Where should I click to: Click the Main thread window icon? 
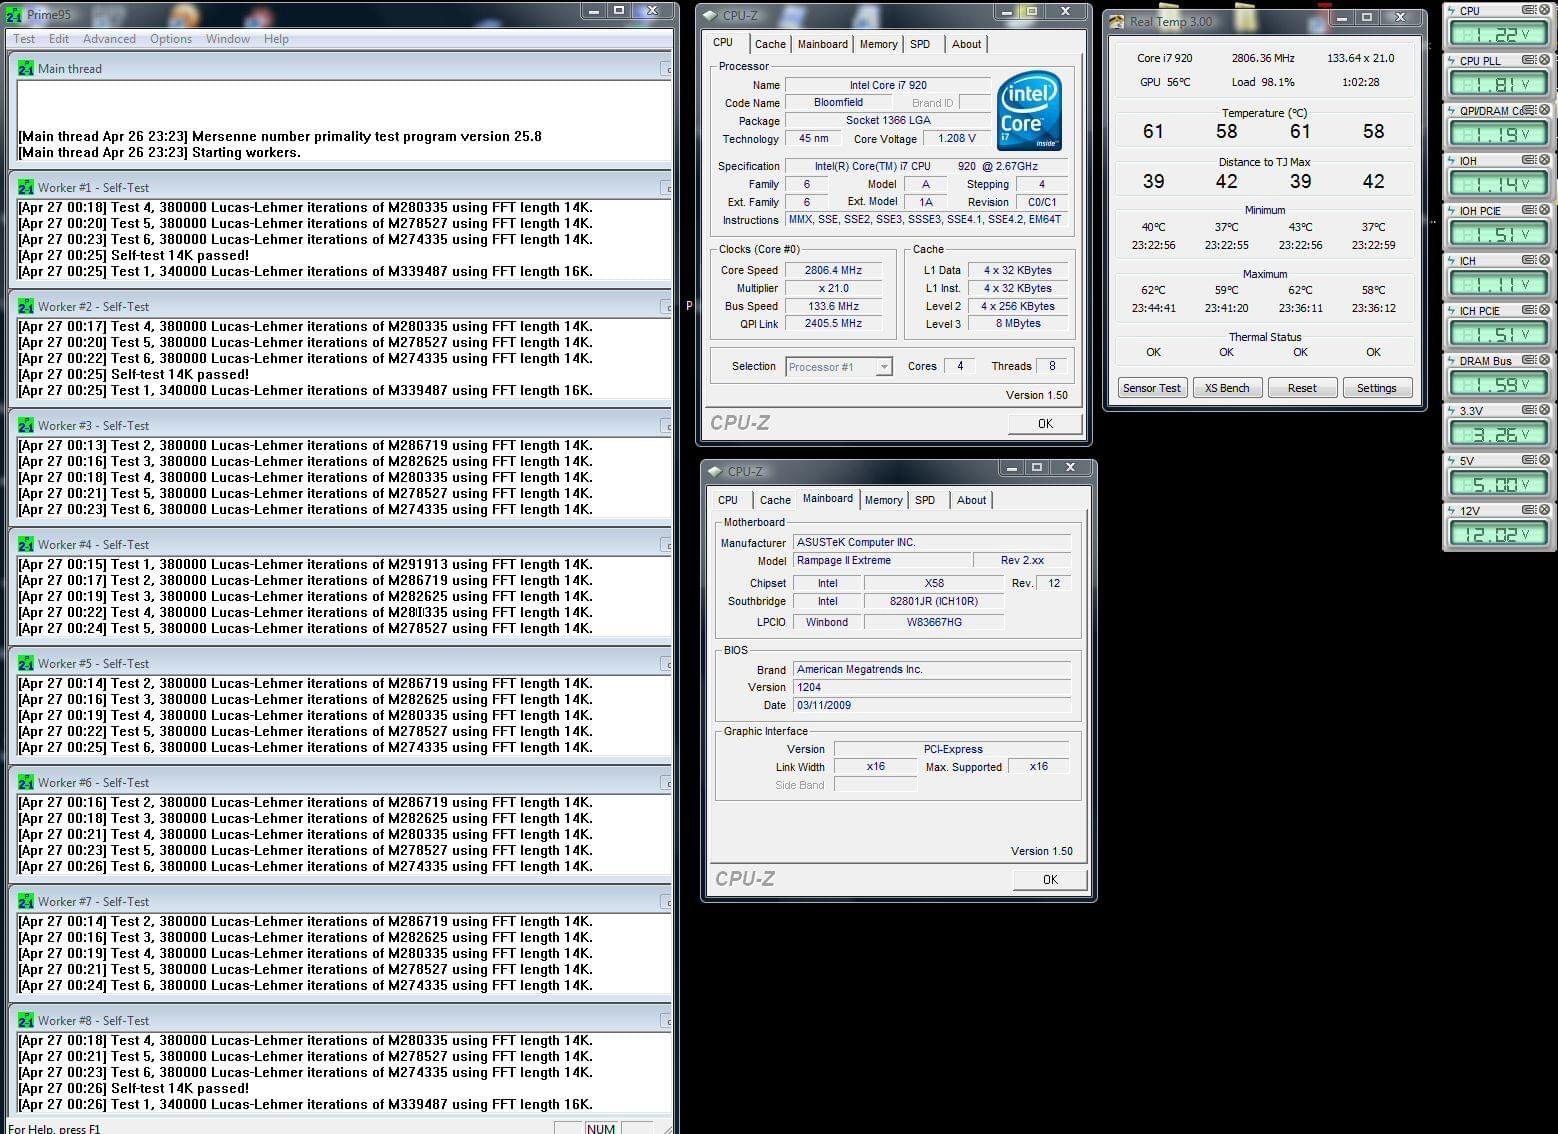[26, 68]
